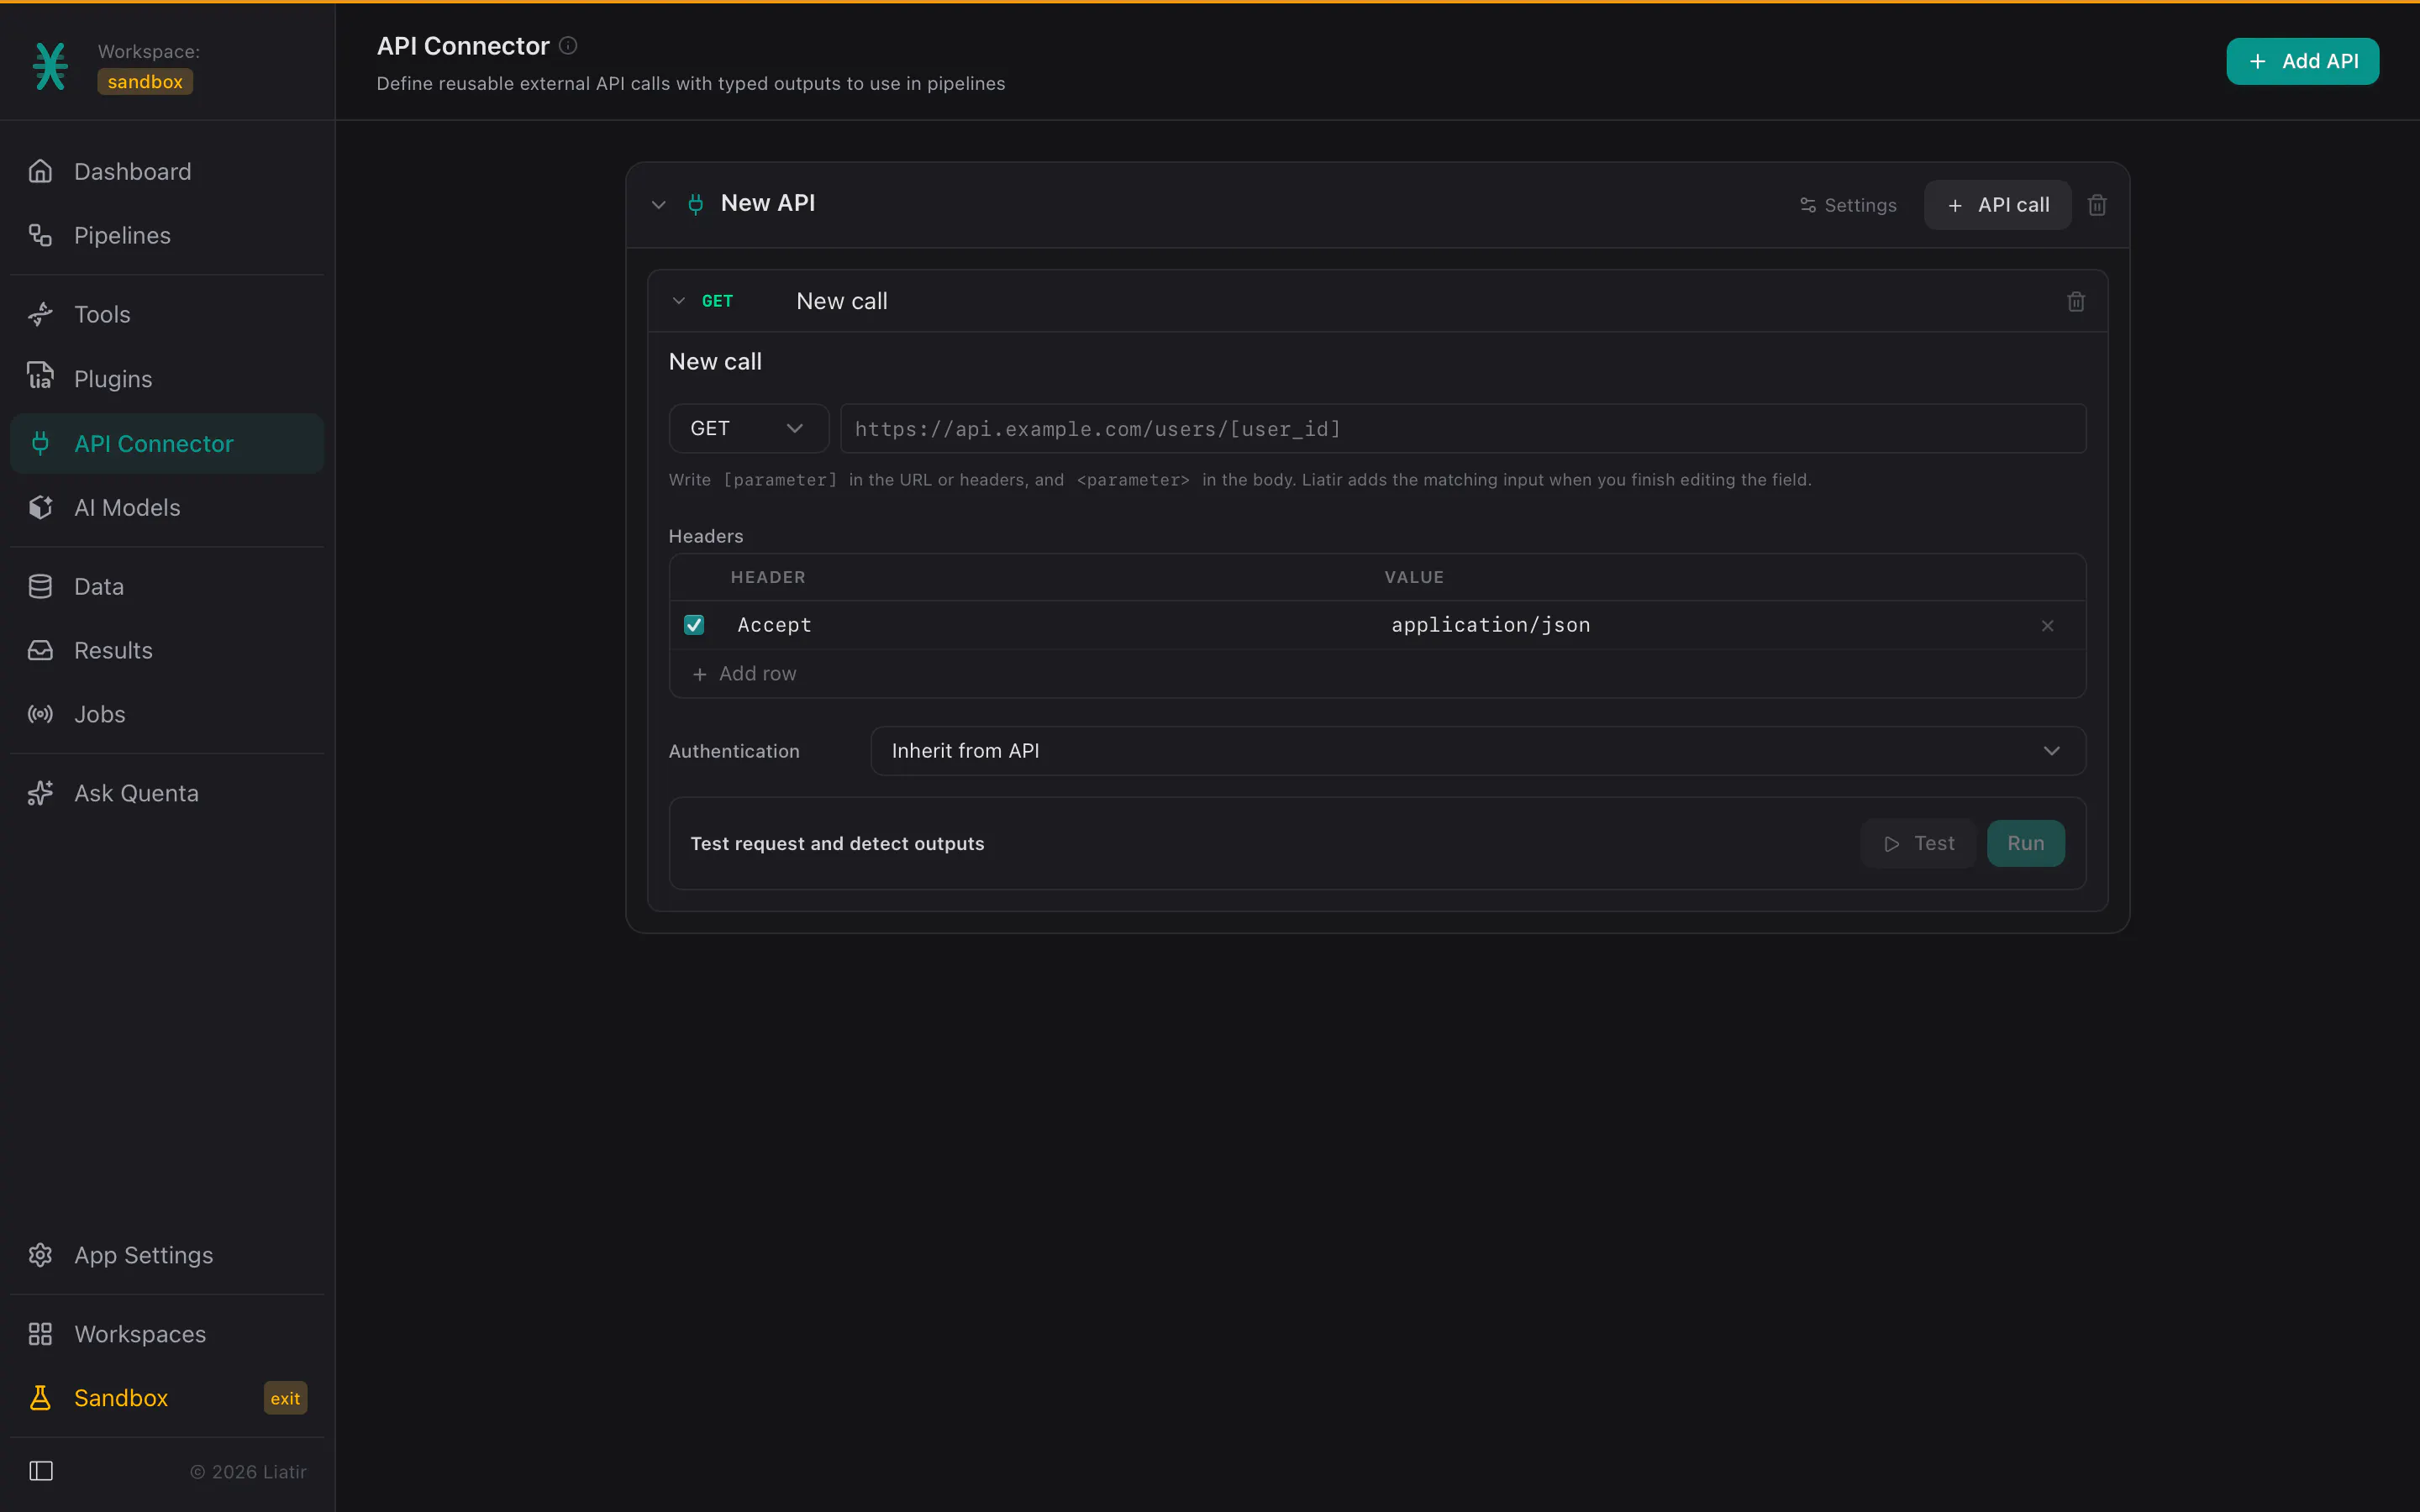Click the Sandbox flask icon
The width and height of the screenshot is (2420, 1512).
click(x=40, y=1398)
